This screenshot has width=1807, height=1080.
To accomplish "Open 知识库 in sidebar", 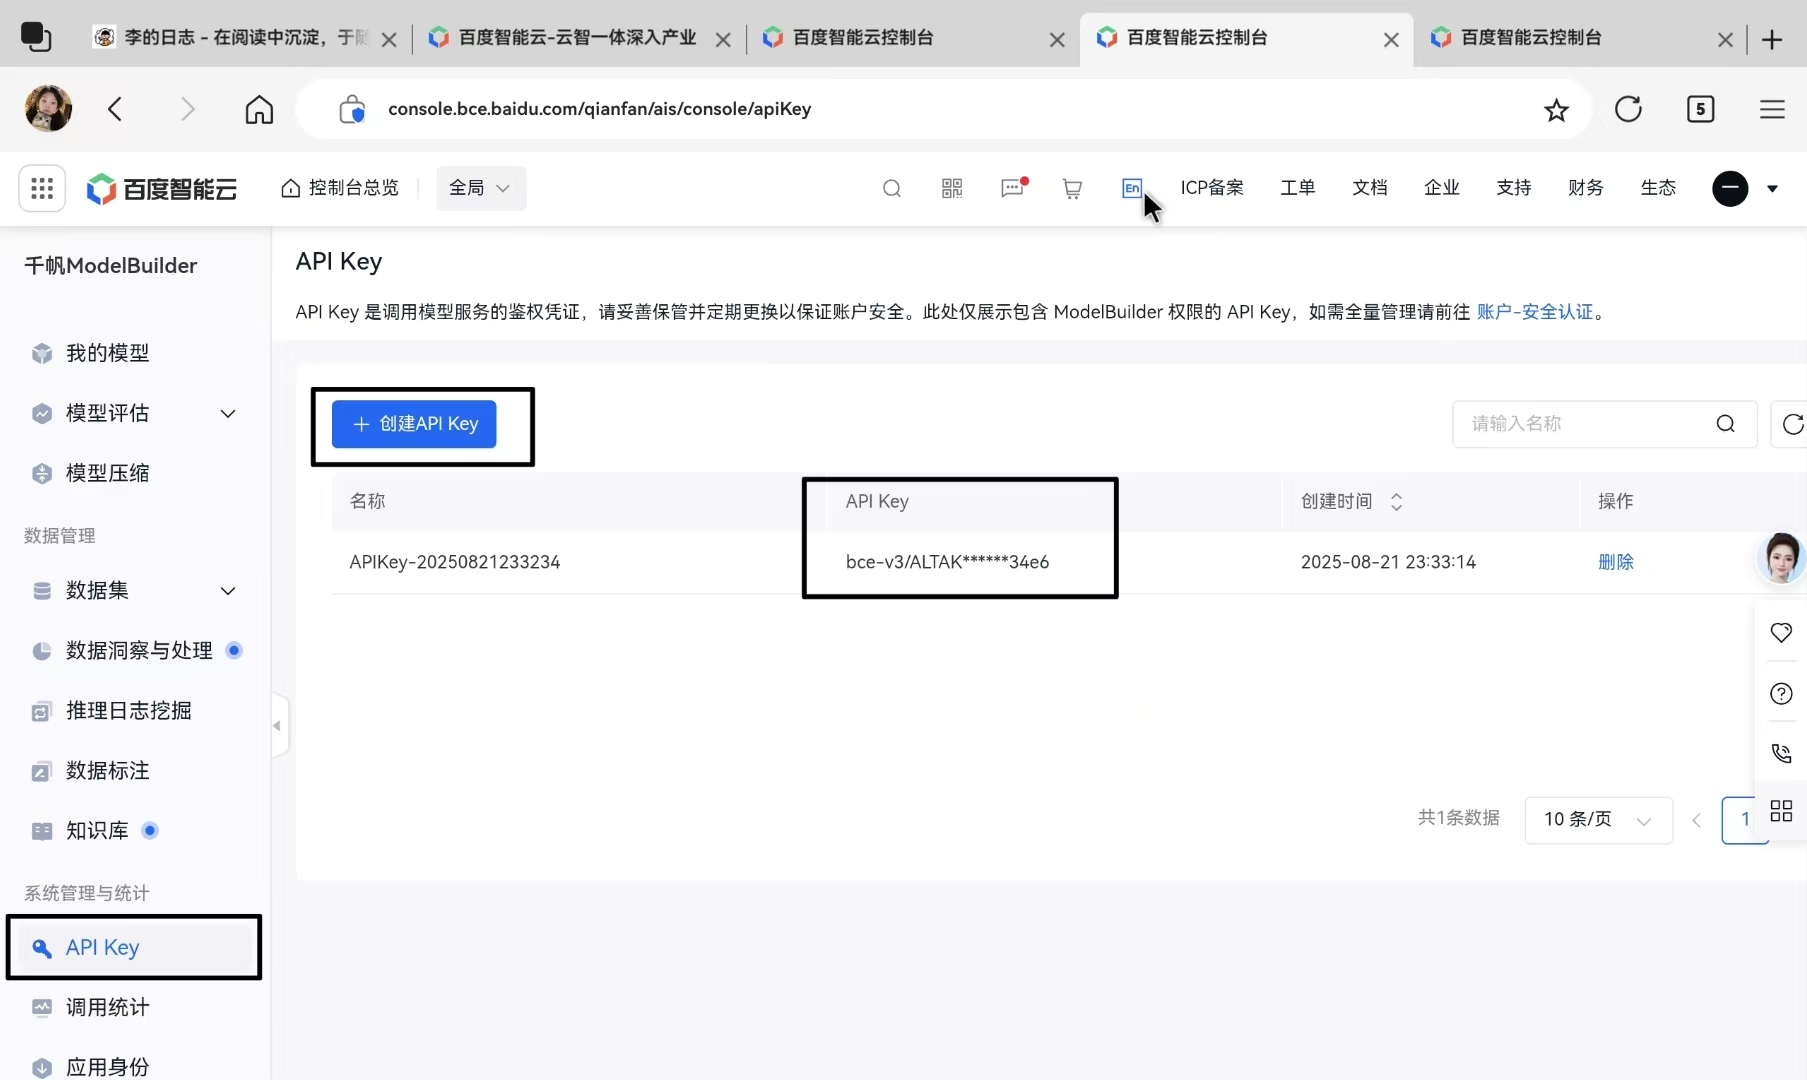I will [x=97, y=830].
